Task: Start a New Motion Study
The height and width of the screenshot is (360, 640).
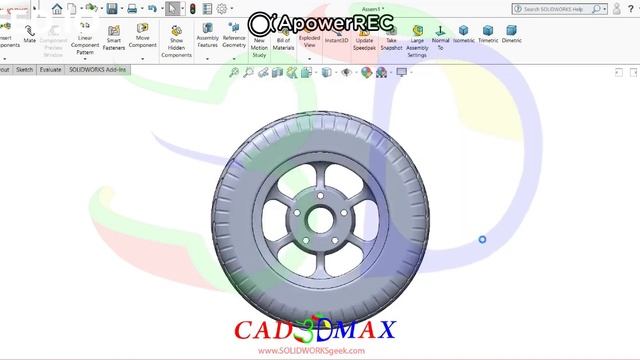Action: [x=259, y=42]
